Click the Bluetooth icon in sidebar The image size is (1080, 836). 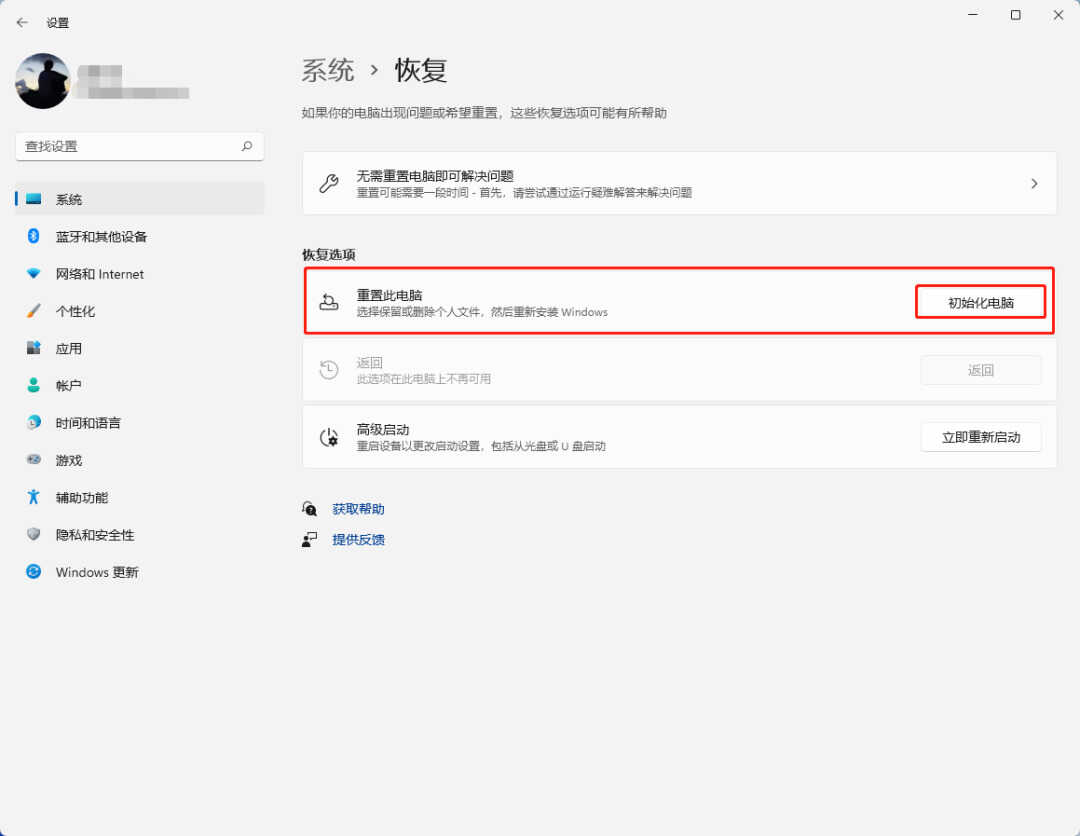(33, 236)
